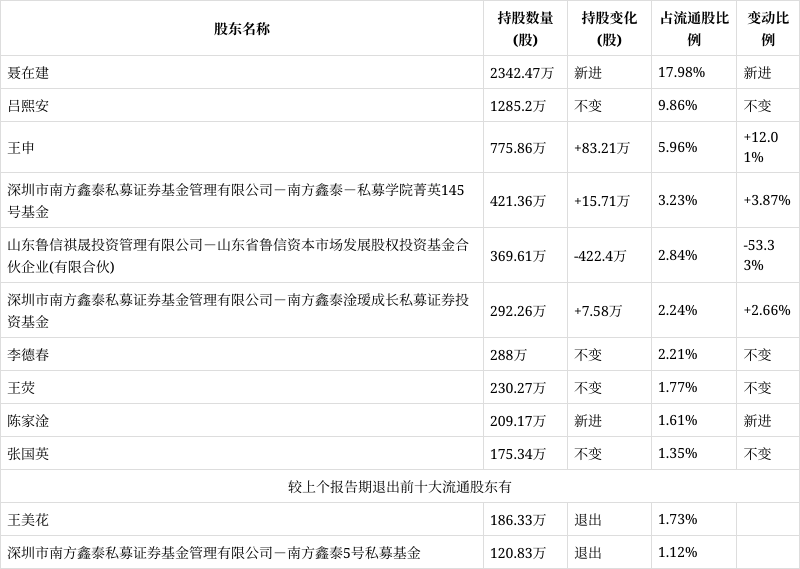Click the value 1285.2万

coord(517,106)
